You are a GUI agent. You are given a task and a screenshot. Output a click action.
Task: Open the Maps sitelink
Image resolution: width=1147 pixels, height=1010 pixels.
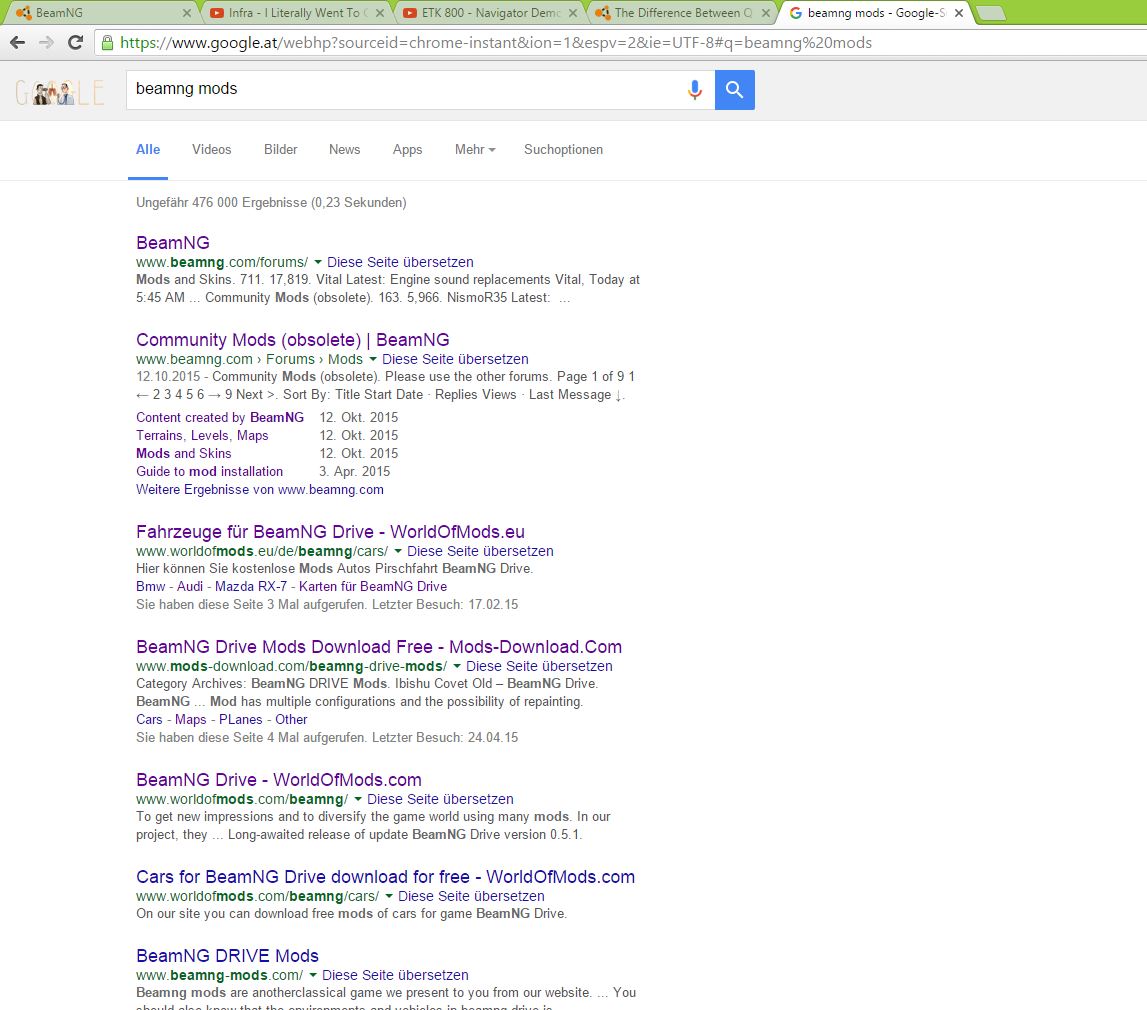pos(191,720)
